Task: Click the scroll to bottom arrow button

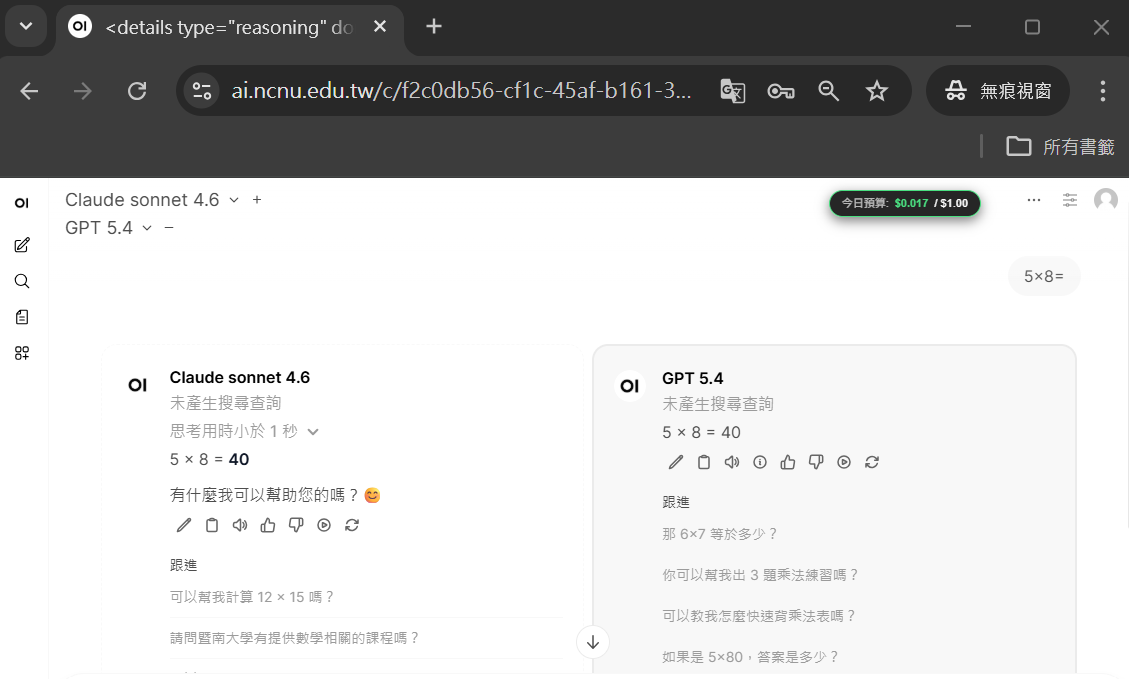Action: (593, 642)
